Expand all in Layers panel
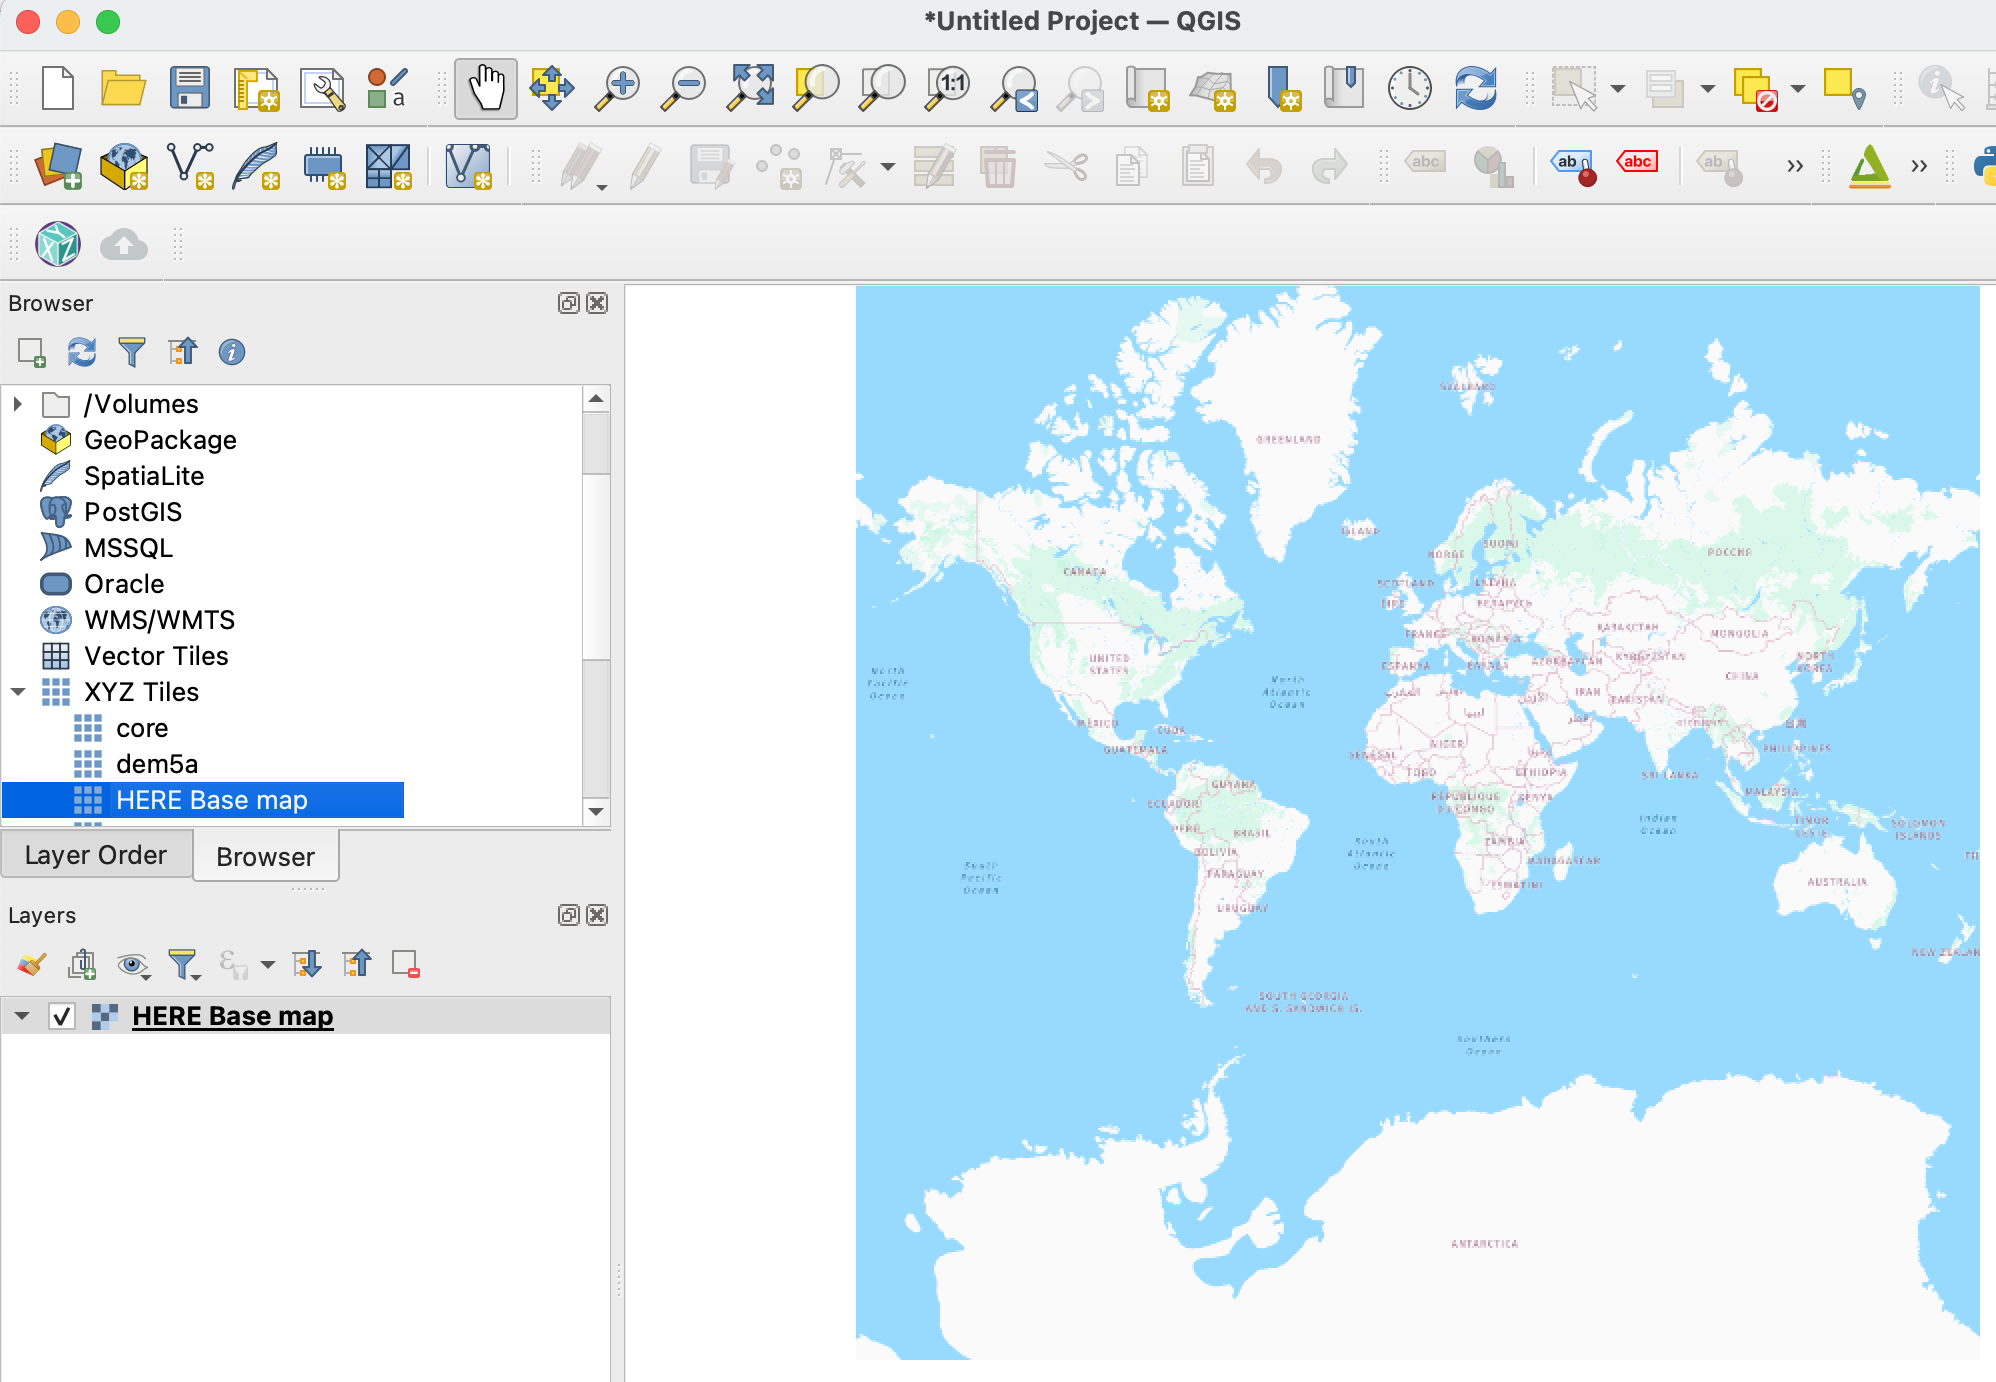The image size is (1996, 1382). [x=307, y=964]
